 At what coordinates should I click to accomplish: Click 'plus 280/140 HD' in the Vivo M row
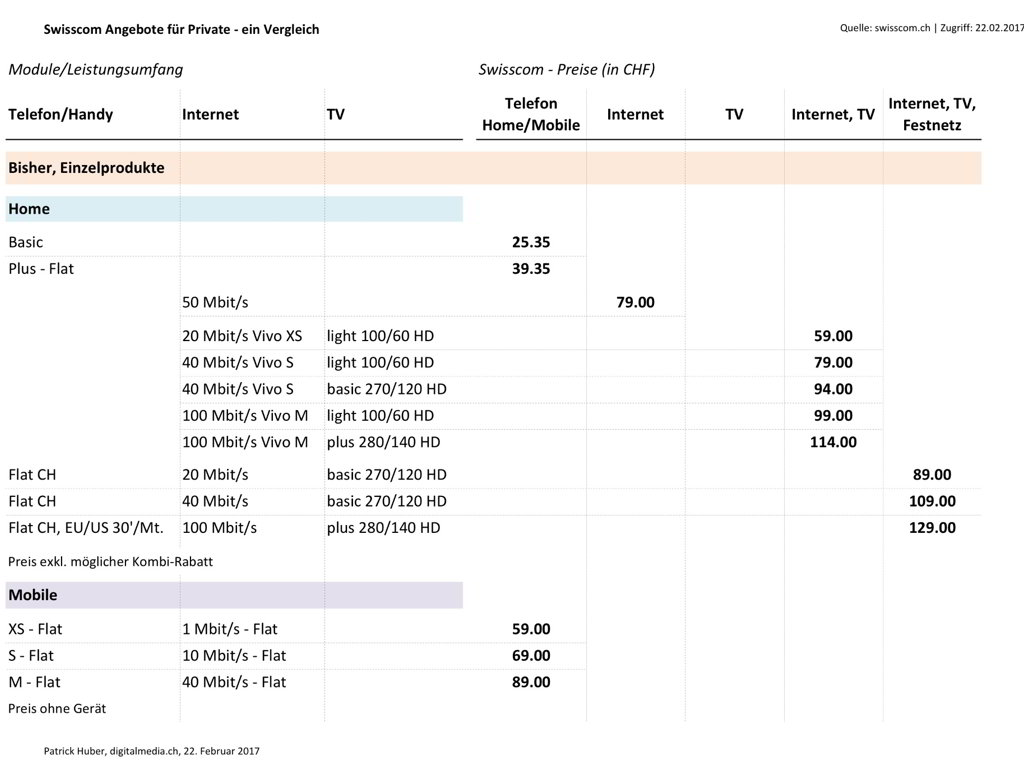383,442
